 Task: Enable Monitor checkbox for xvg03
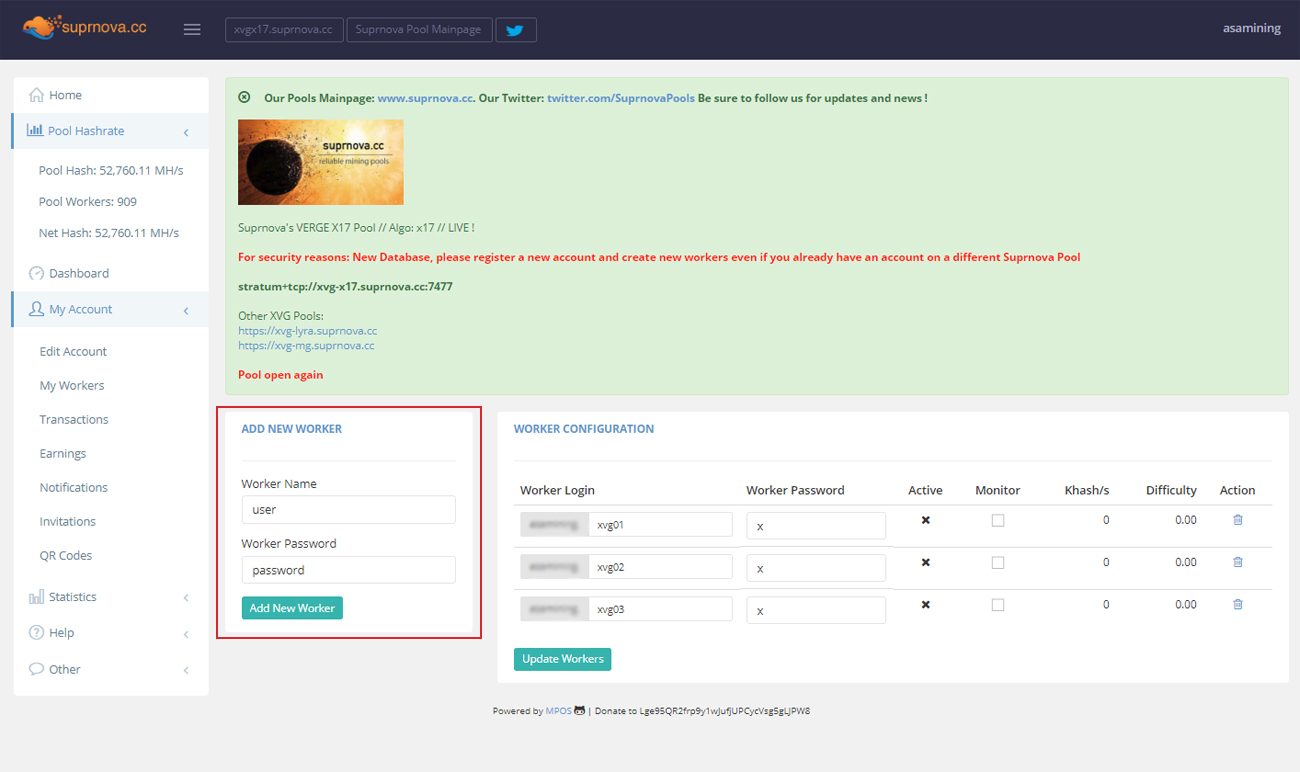click(x=998, y=605)
